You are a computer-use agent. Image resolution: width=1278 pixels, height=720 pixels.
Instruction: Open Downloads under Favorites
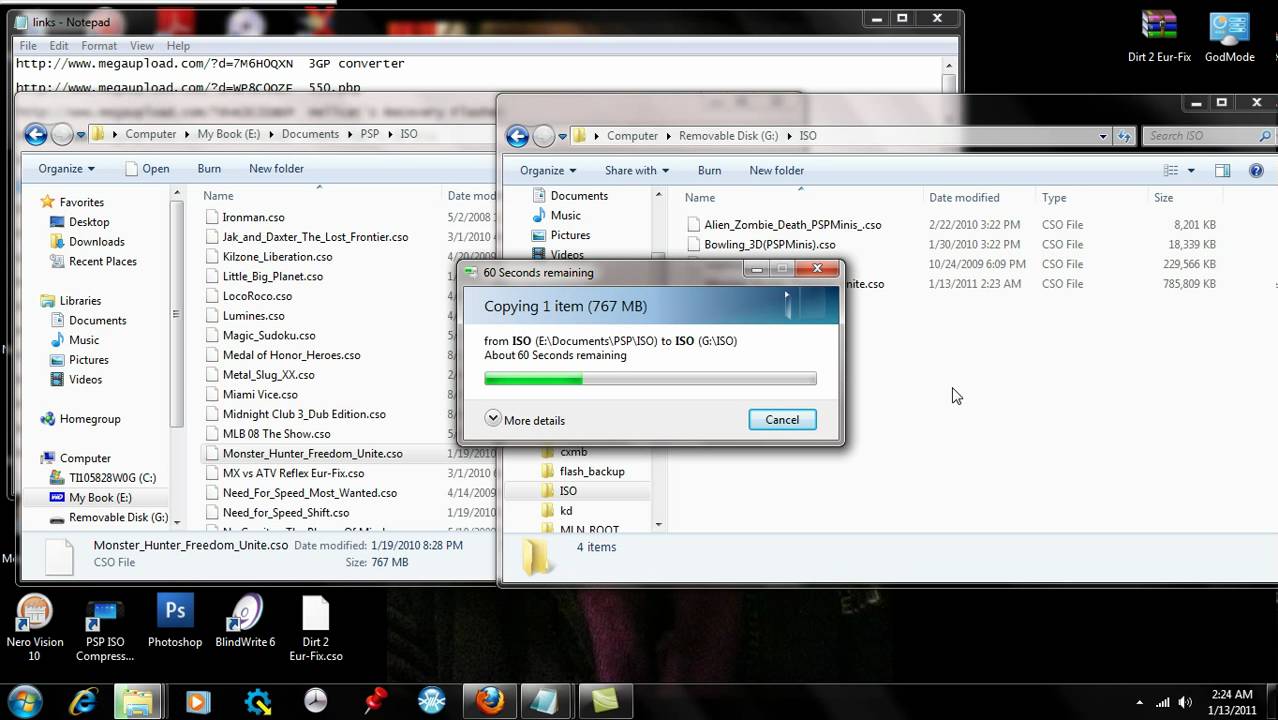click(96, 241)
